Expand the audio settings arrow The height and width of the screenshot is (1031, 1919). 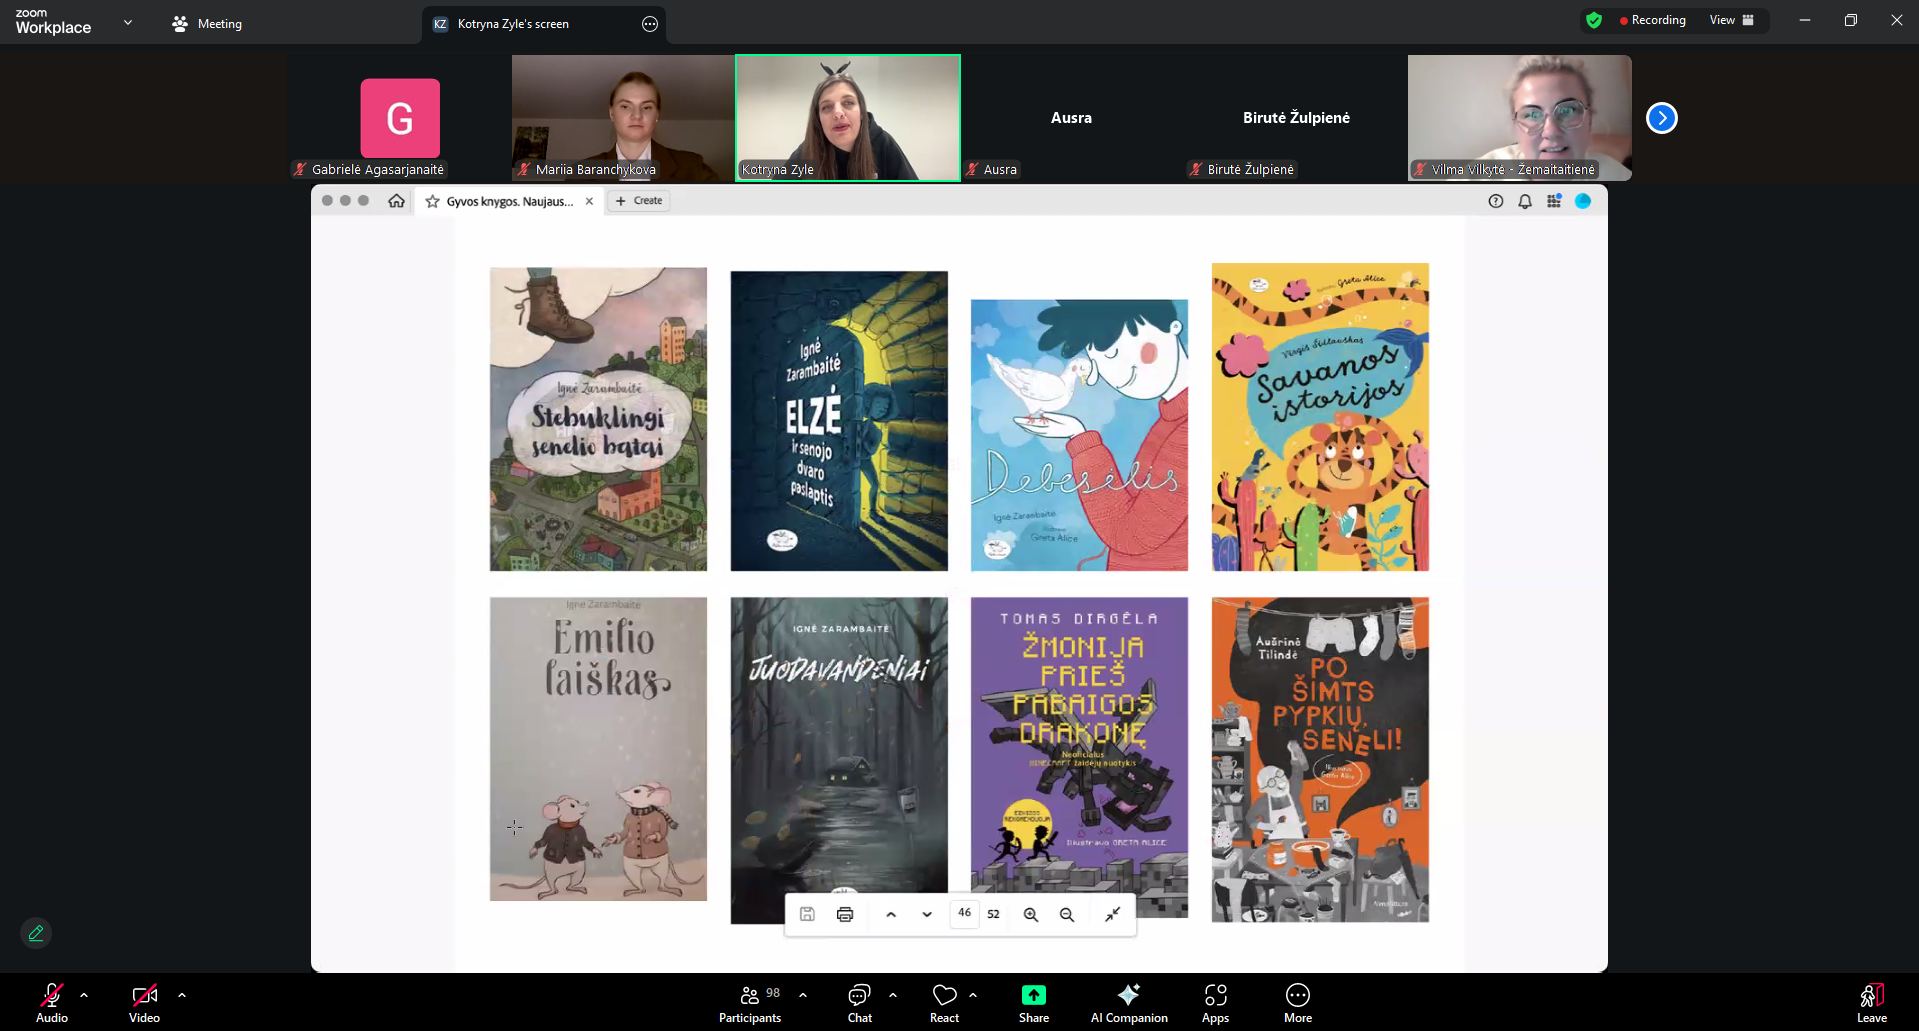tap(84, 995)
